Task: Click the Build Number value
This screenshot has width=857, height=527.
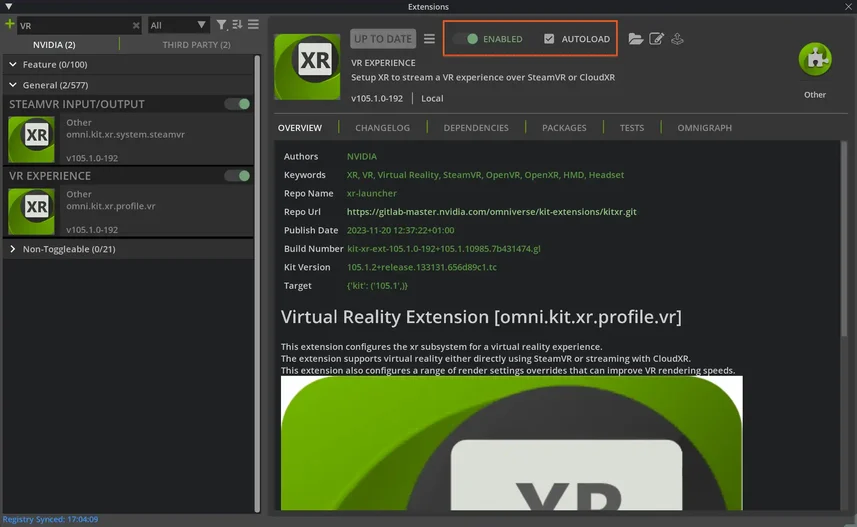Action: (443, 249)
